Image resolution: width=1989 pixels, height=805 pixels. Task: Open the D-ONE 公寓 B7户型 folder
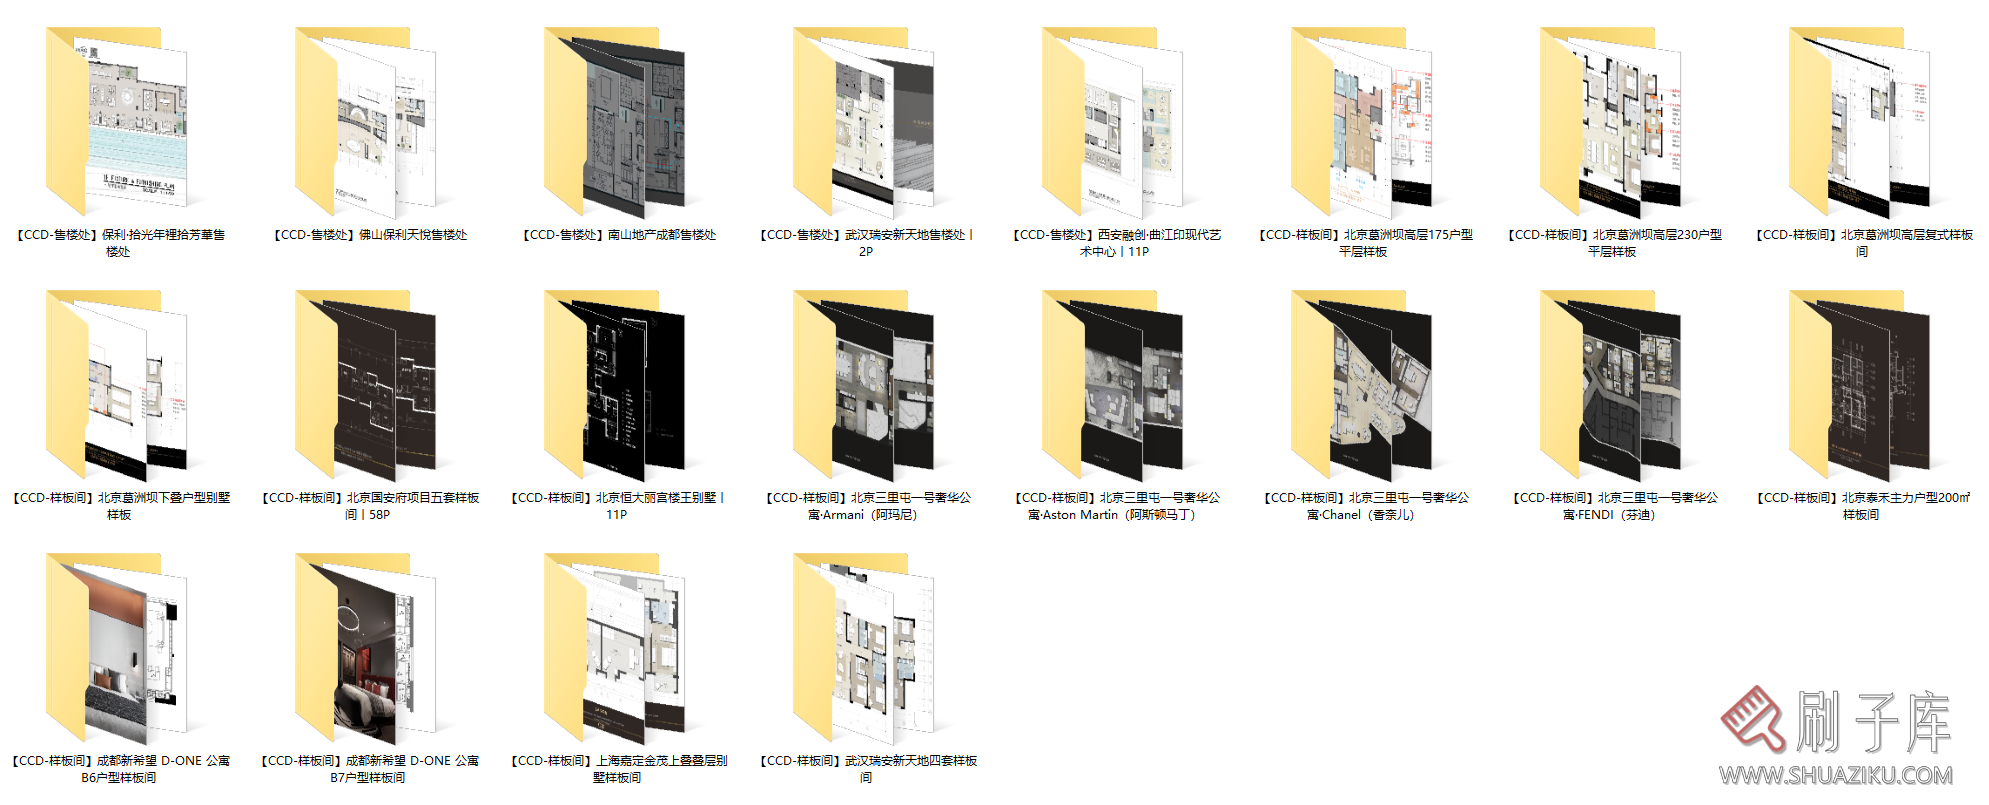click(366, 648)
